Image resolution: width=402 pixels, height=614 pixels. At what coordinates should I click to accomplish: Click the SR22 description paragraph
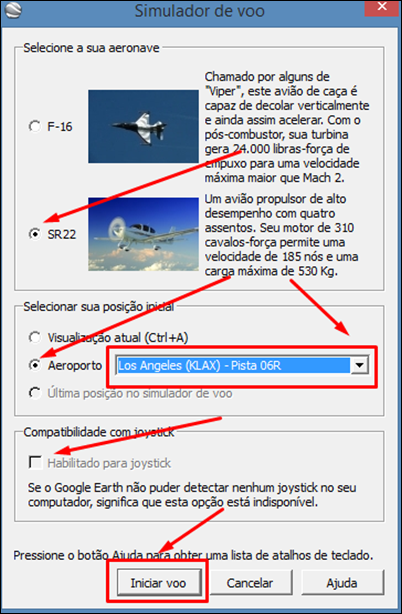pos(281,235)
